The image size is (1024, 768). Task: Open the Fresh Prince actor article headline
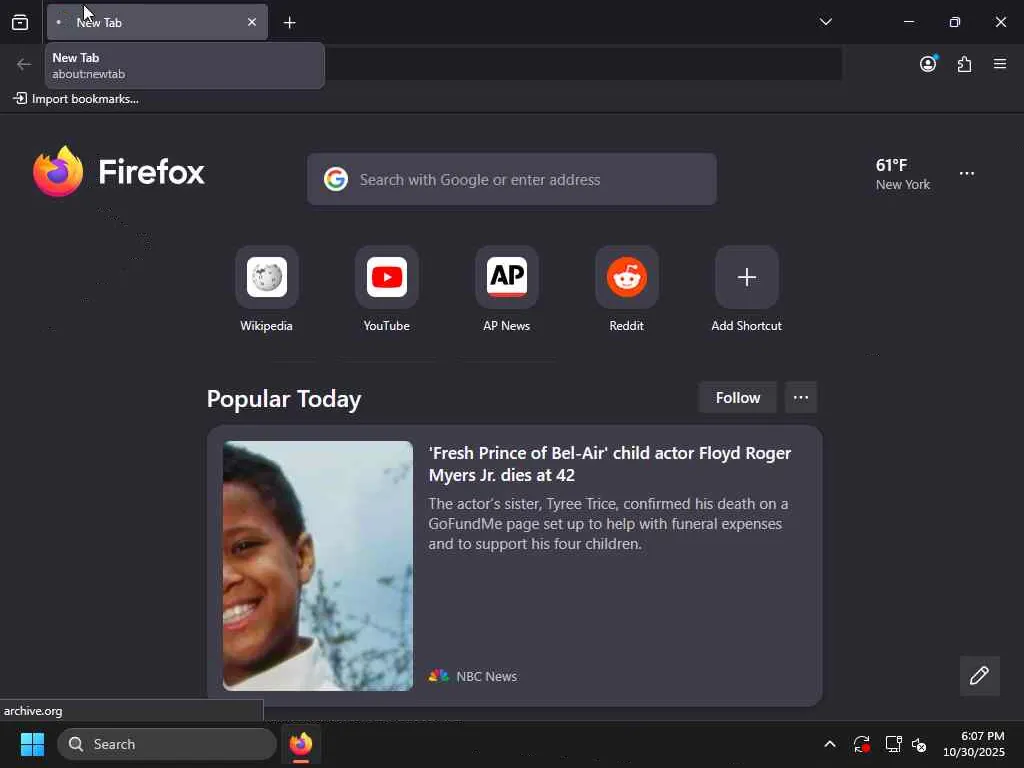[x=609, y=464]
